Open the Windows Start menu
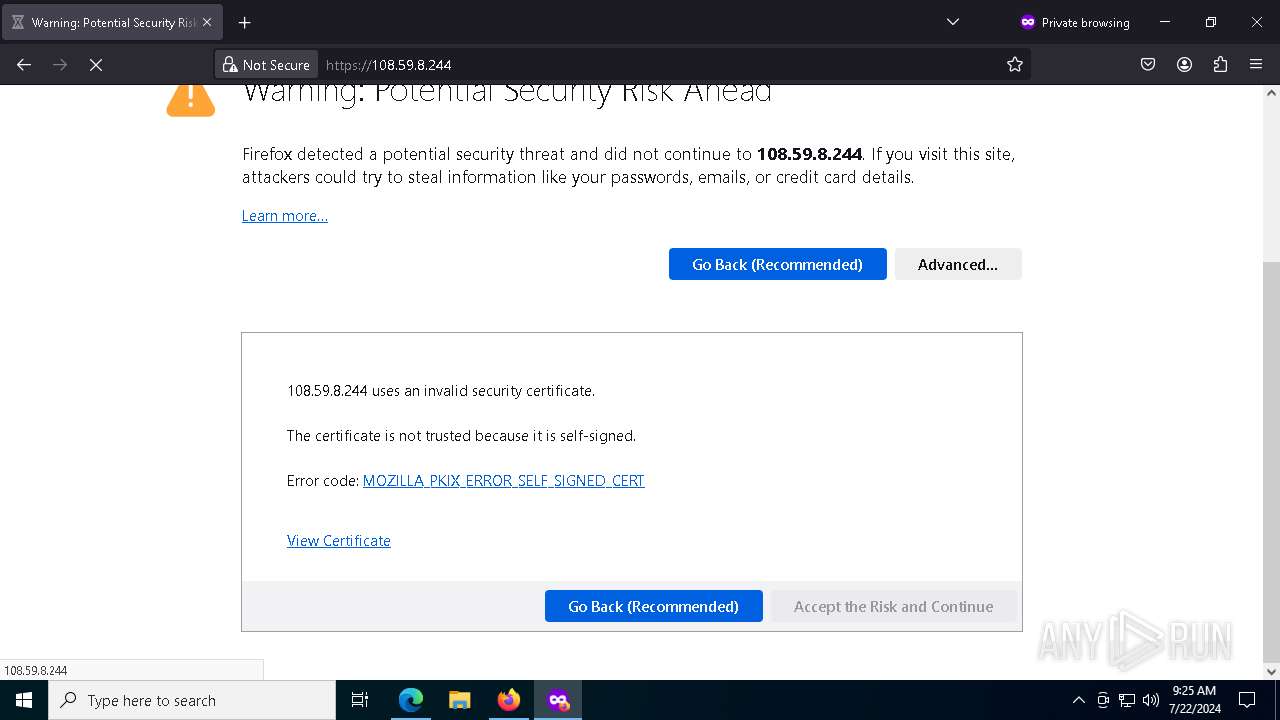 [x=24, y=700]
